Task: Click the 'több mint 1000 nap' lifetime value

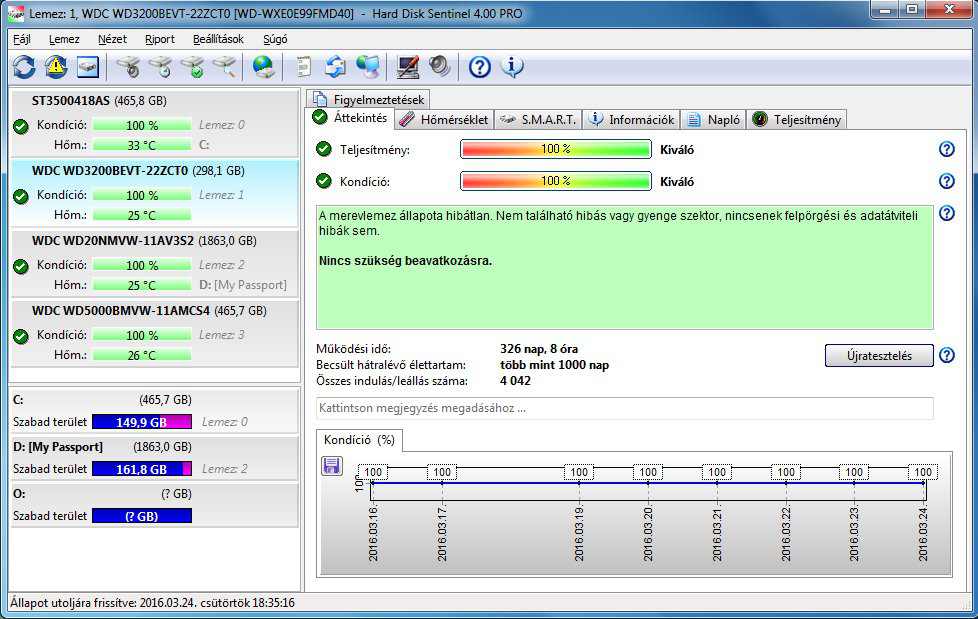Action: (554, 365)
